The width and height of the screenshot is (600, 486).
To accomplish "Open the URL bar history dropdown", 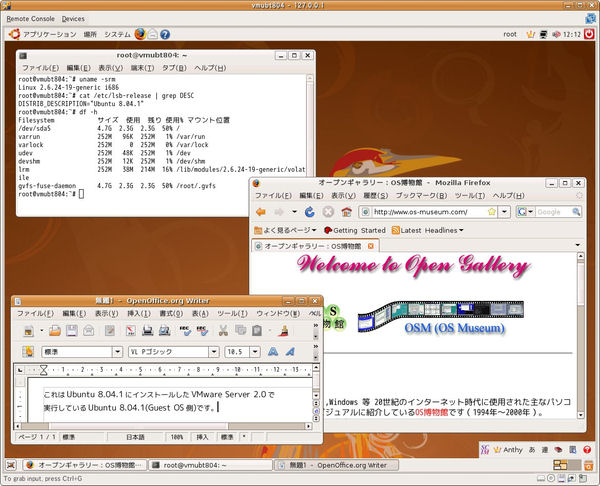I will pos(505,212).
